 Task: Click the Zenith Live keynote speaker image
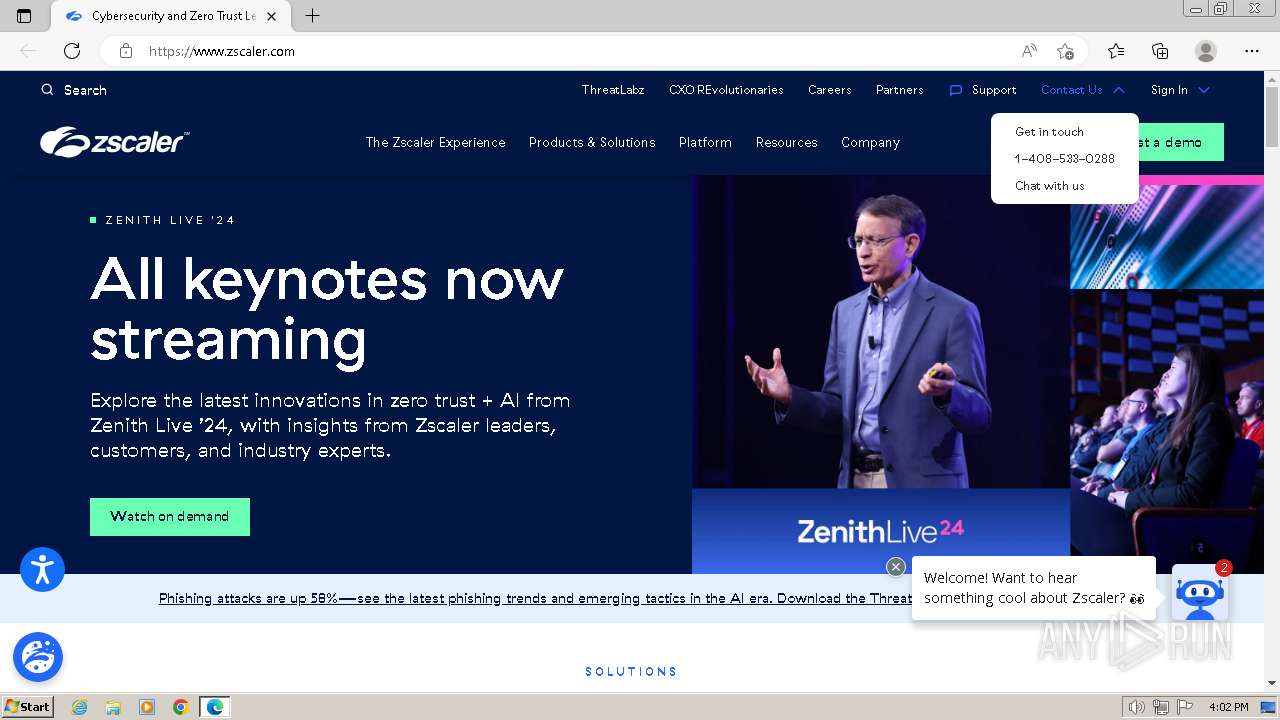pos(881,375)
